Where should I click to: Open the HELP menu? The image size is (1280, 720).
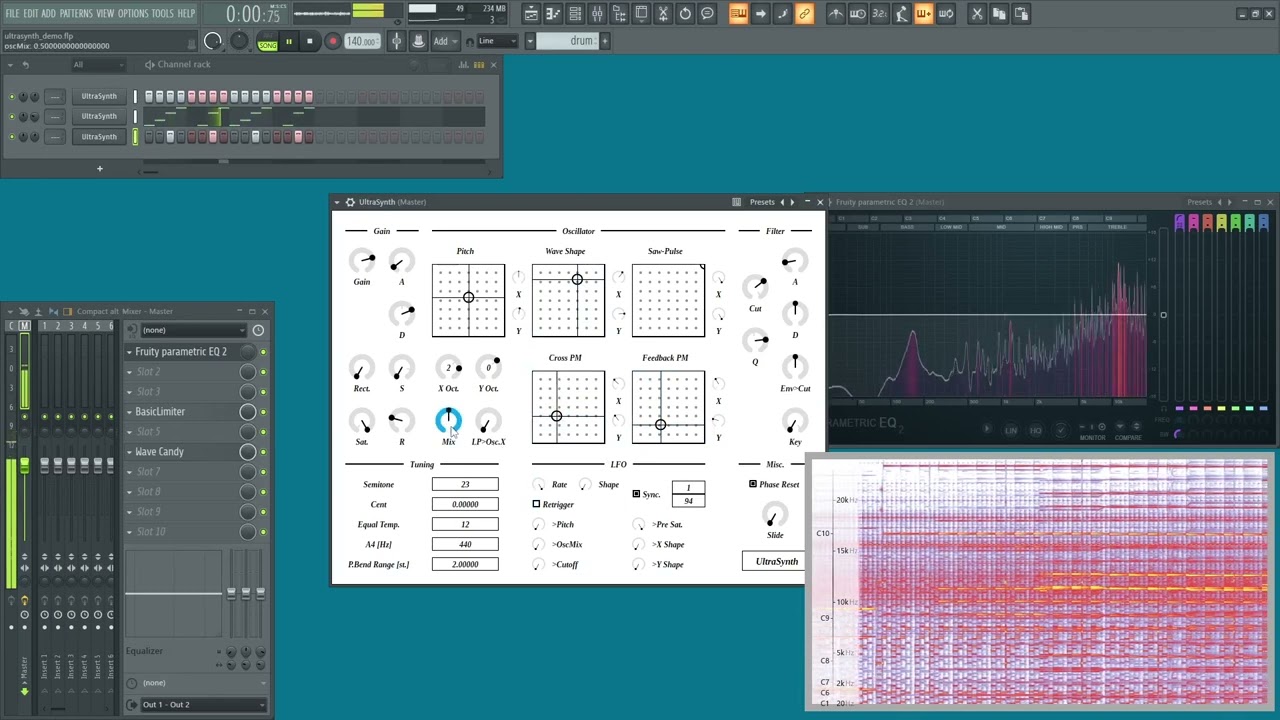pyautogui.click(x=186, y=13)
